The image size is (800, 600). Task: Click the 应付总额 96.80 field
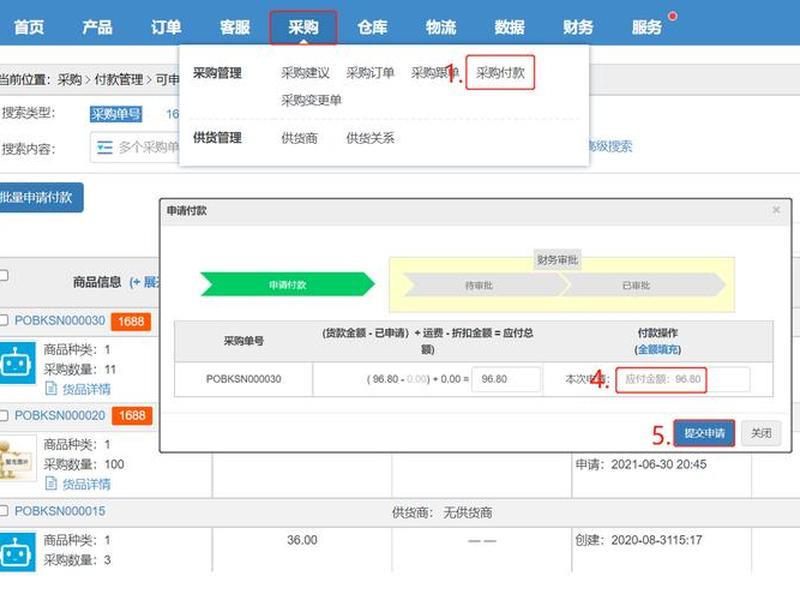[506, 379]
